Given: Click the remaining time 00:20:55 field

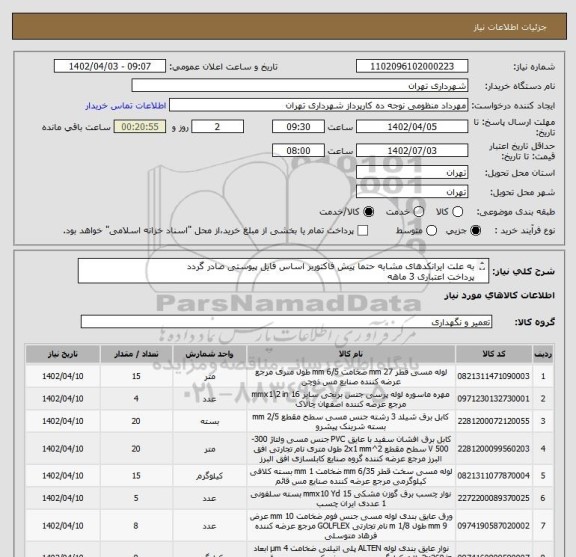Looking at the screenshot, I should click(x=140, y=127).
